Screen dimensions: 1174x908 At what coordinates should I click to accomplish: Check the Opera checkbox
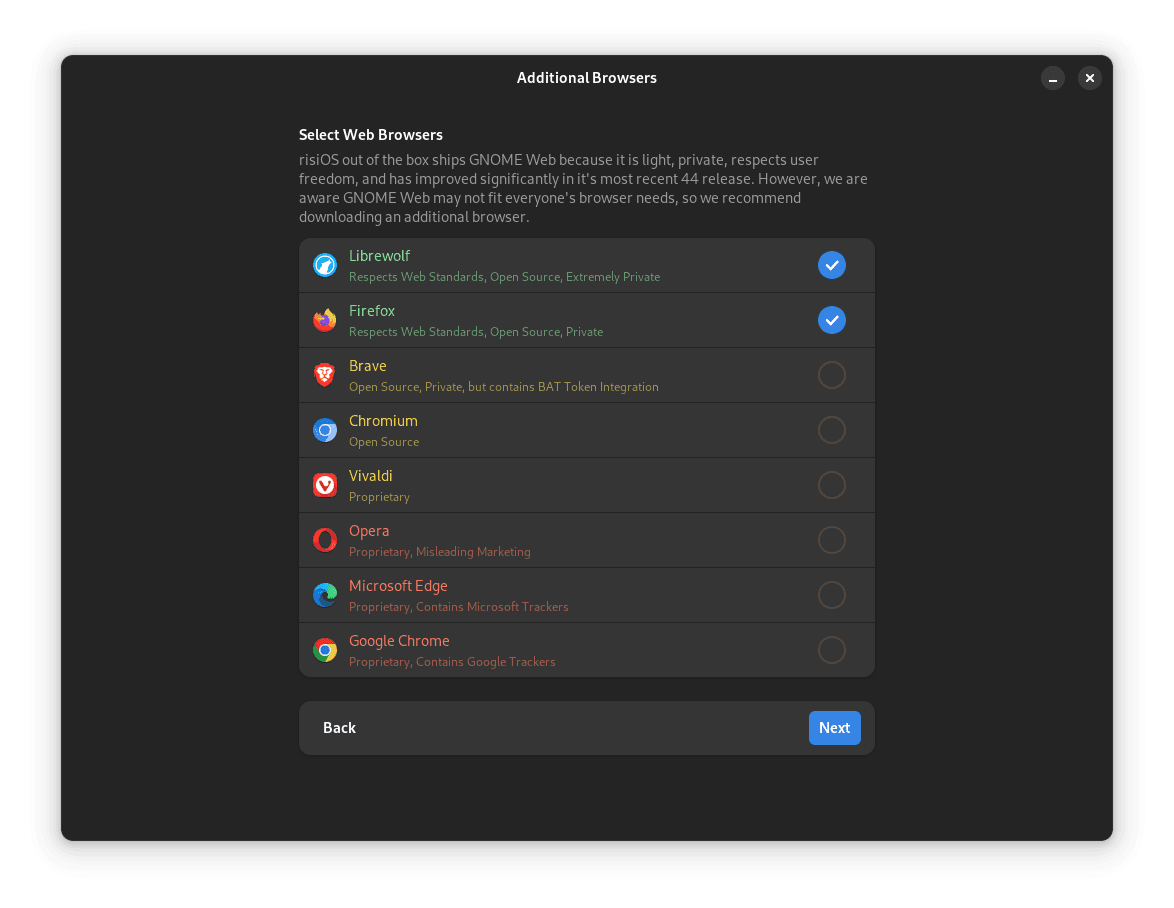click(832, 540)
